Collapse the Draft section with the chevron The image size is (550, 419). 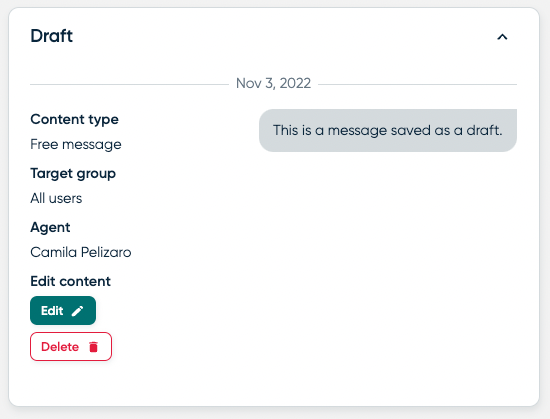502,37
